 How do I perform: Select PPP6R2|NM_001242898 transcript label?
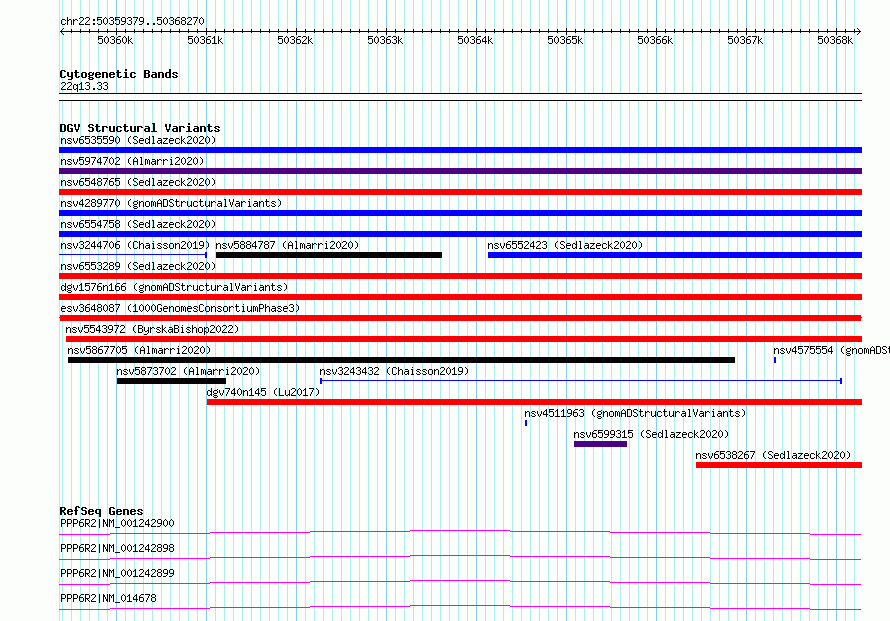pyautogui.click(x=117, y=548)
